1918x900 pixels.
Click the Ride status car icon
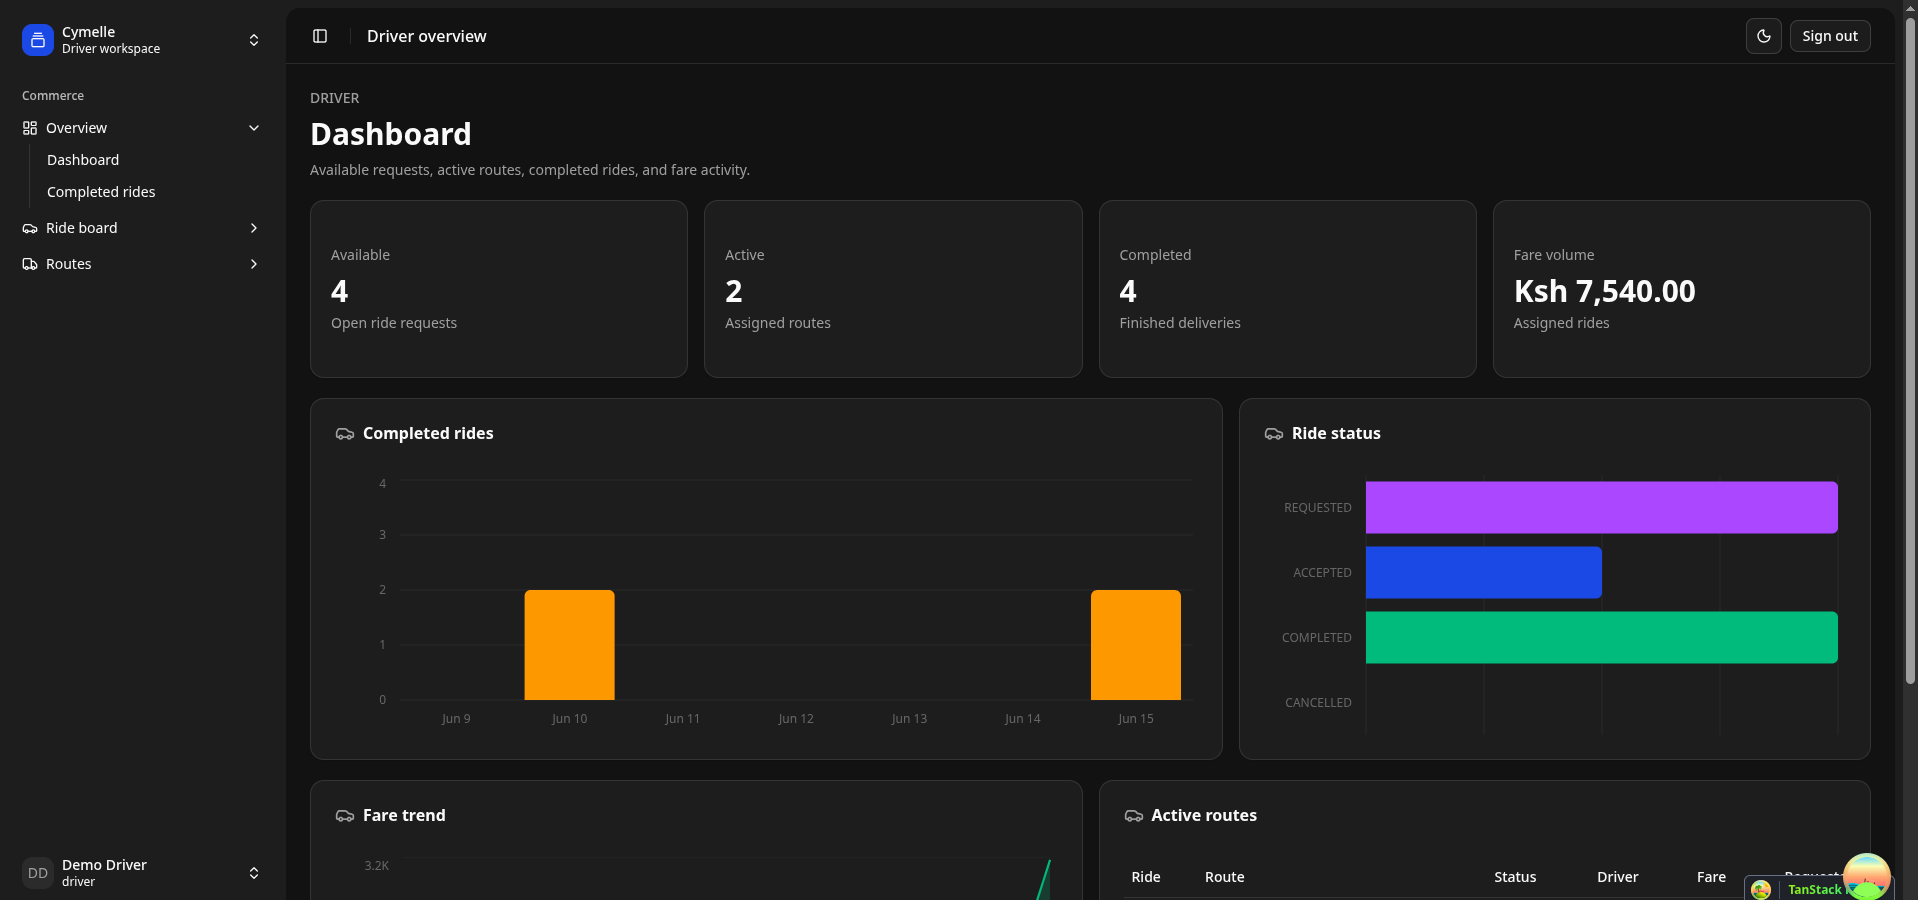click(1274, 434)
